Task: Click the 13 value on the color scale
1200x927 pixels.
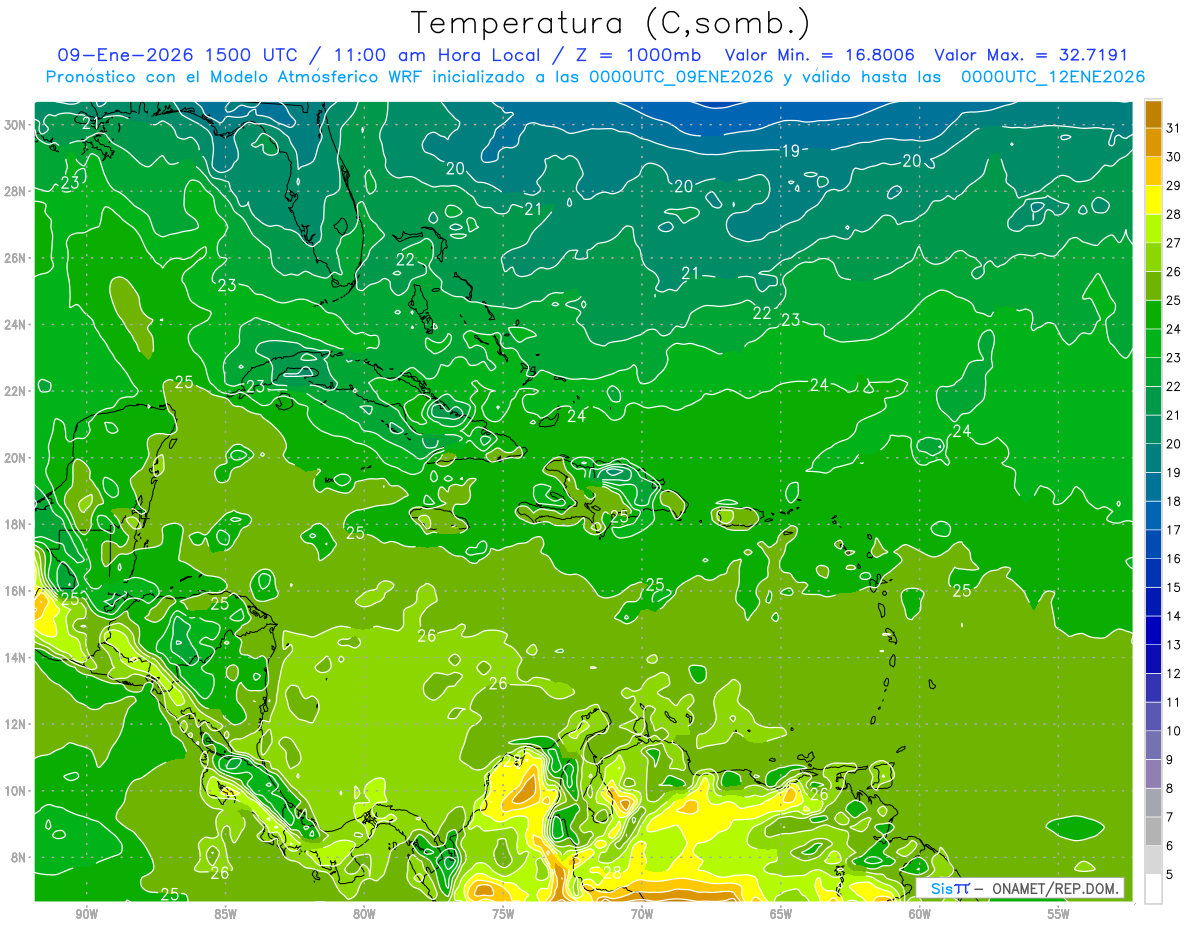Action: tap(1175, 645)
